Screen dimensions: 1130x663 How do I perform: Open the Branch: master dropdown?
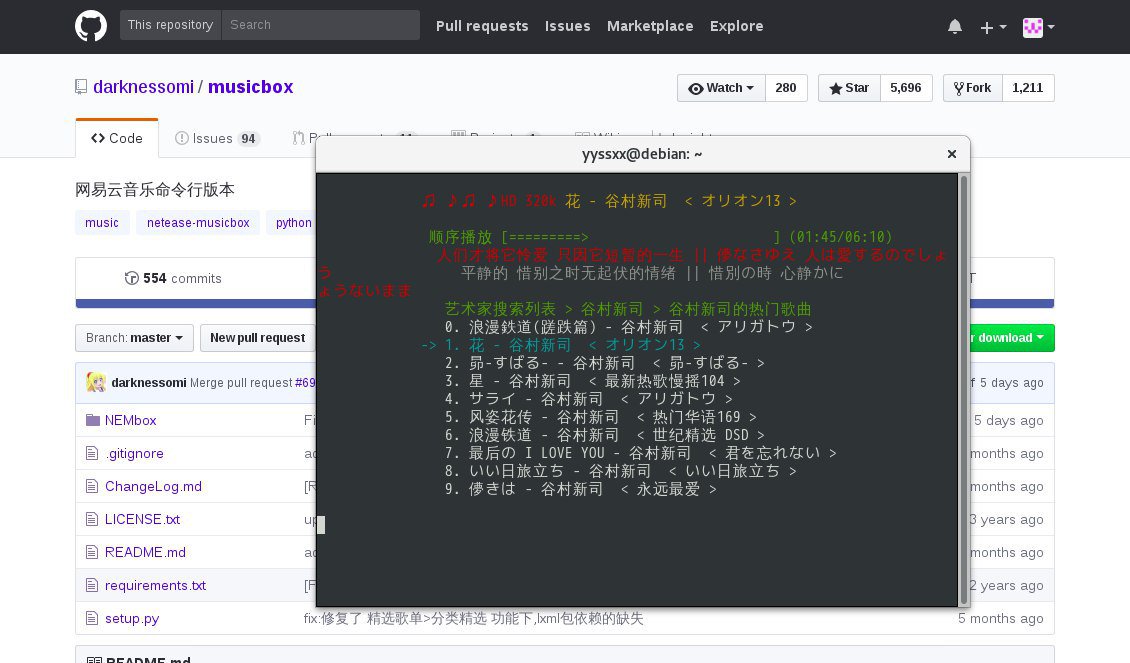(x=134, y=338)
